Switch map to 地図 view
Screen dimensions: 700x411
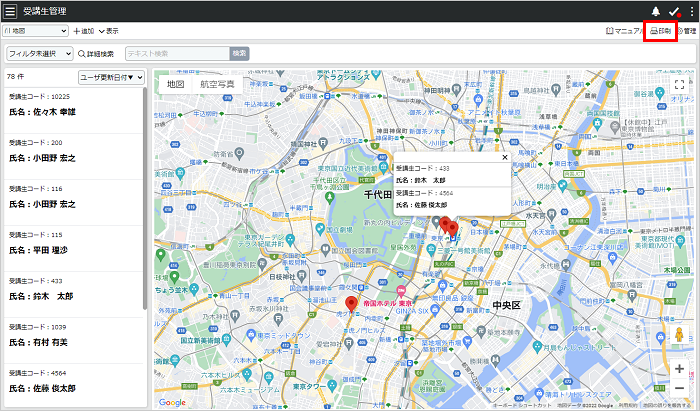coord(175,84)
